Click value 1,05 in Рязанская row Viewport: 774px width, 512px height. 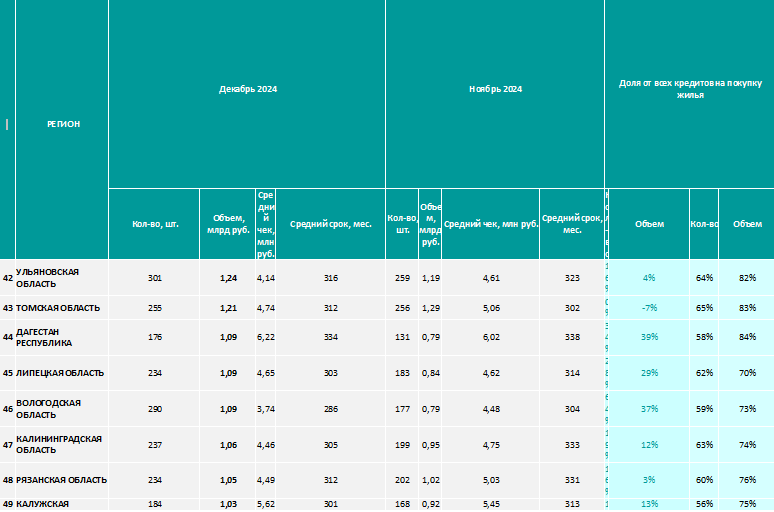[x=228, y=480]
